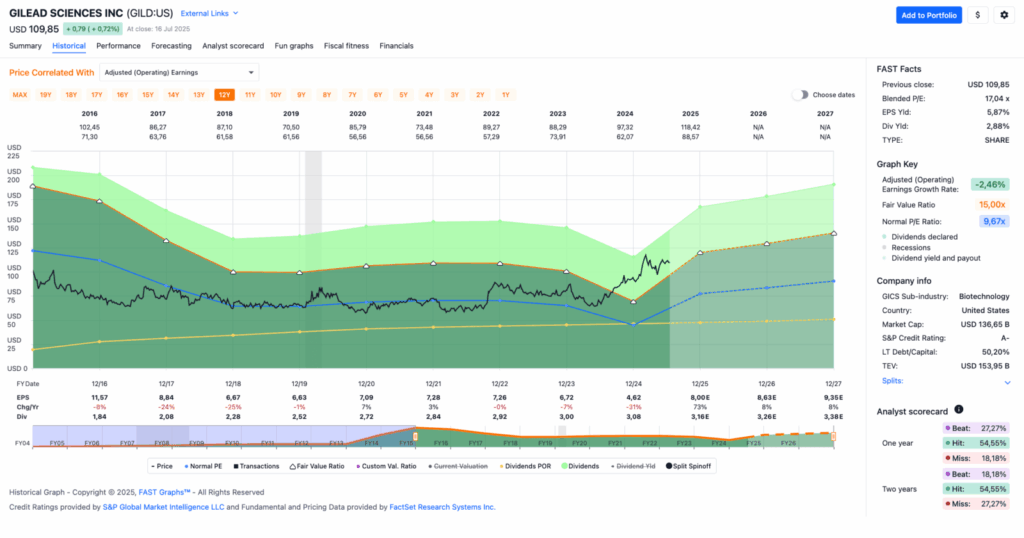The height and width of the screenshot is (538, 1024).
Task: Toggle Split Spinoff legend item
Action: [688, 466]
